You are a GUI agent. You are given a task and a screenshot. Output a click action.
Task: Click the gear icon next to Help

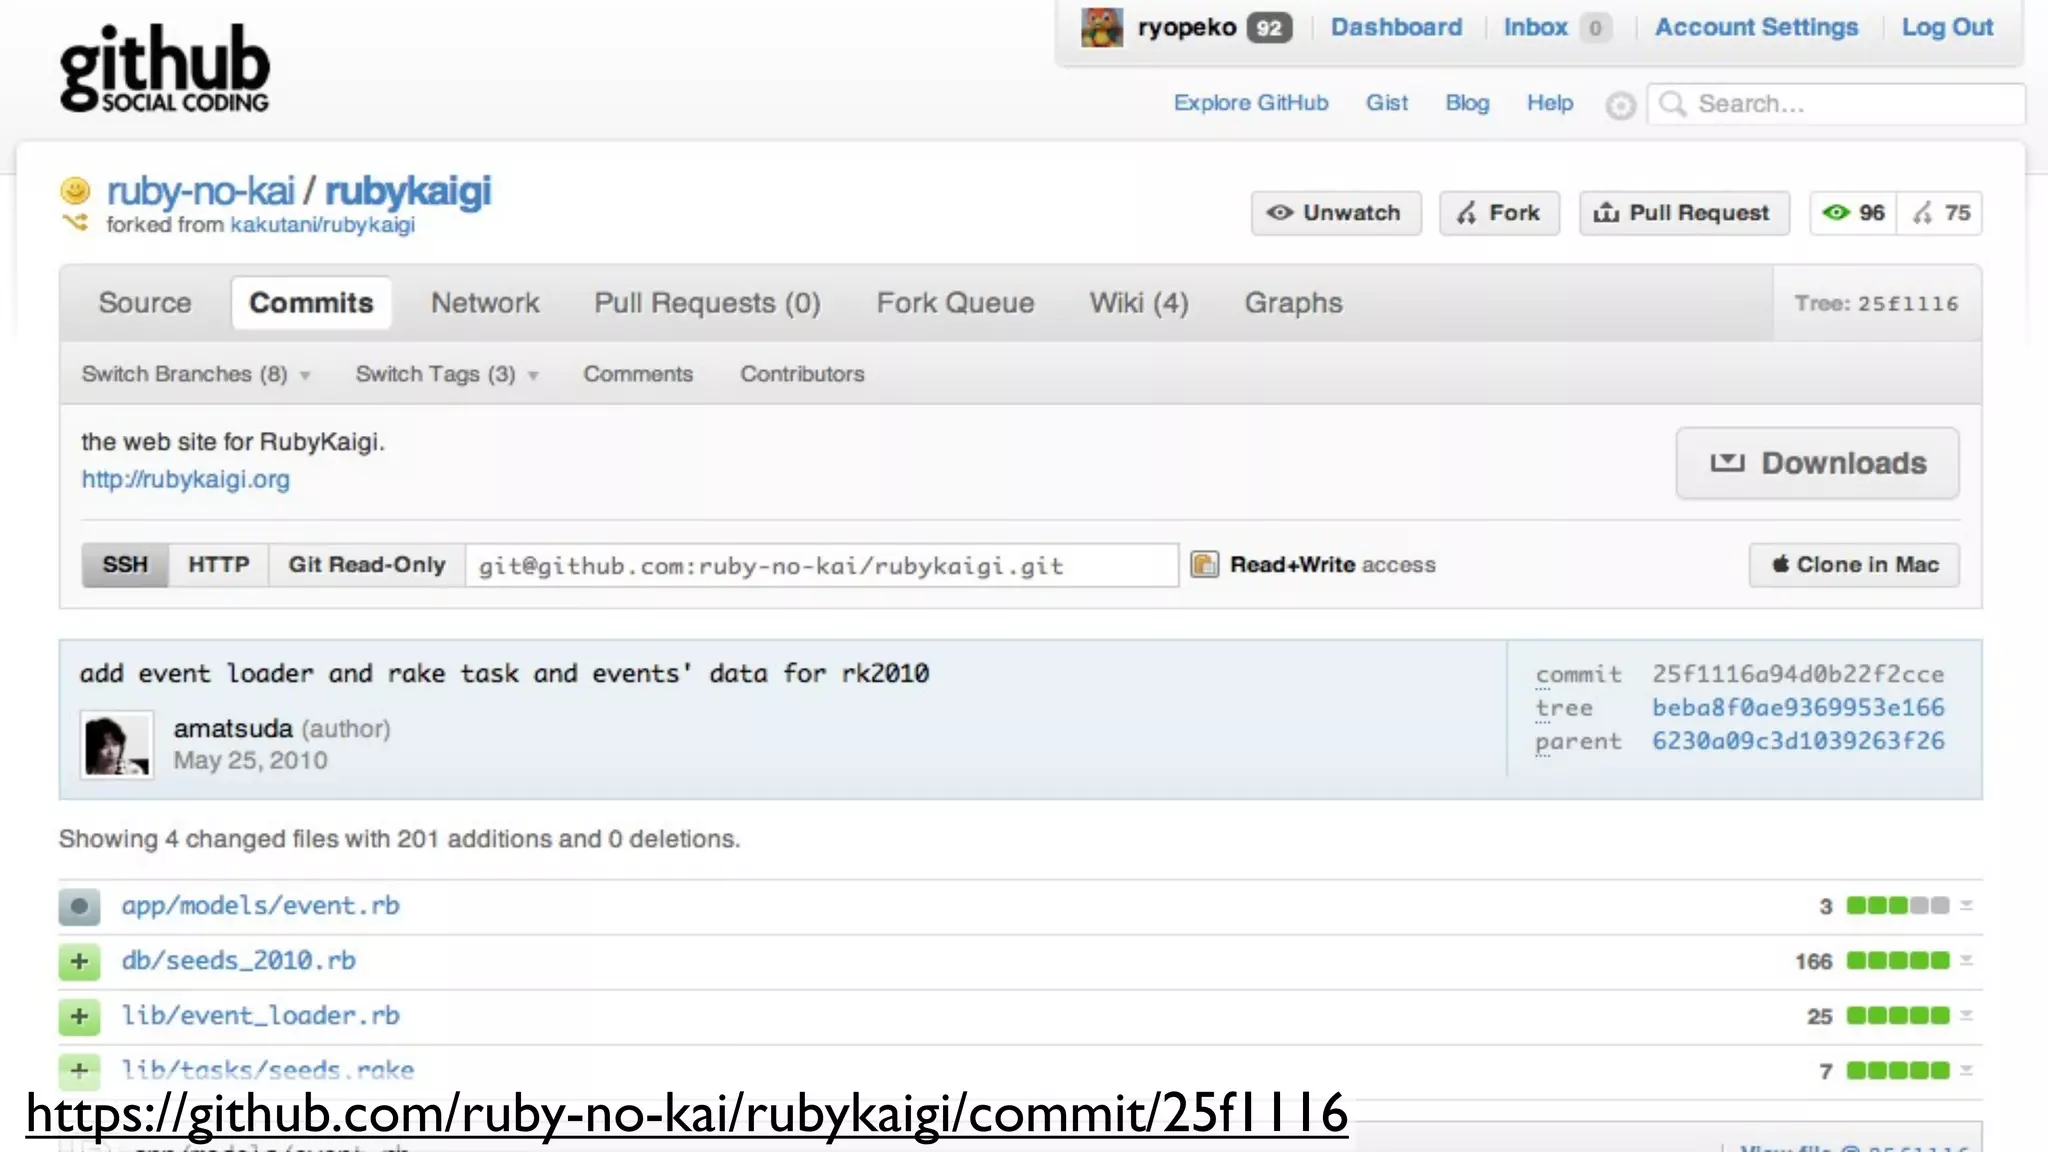(x=1620, y=105)
